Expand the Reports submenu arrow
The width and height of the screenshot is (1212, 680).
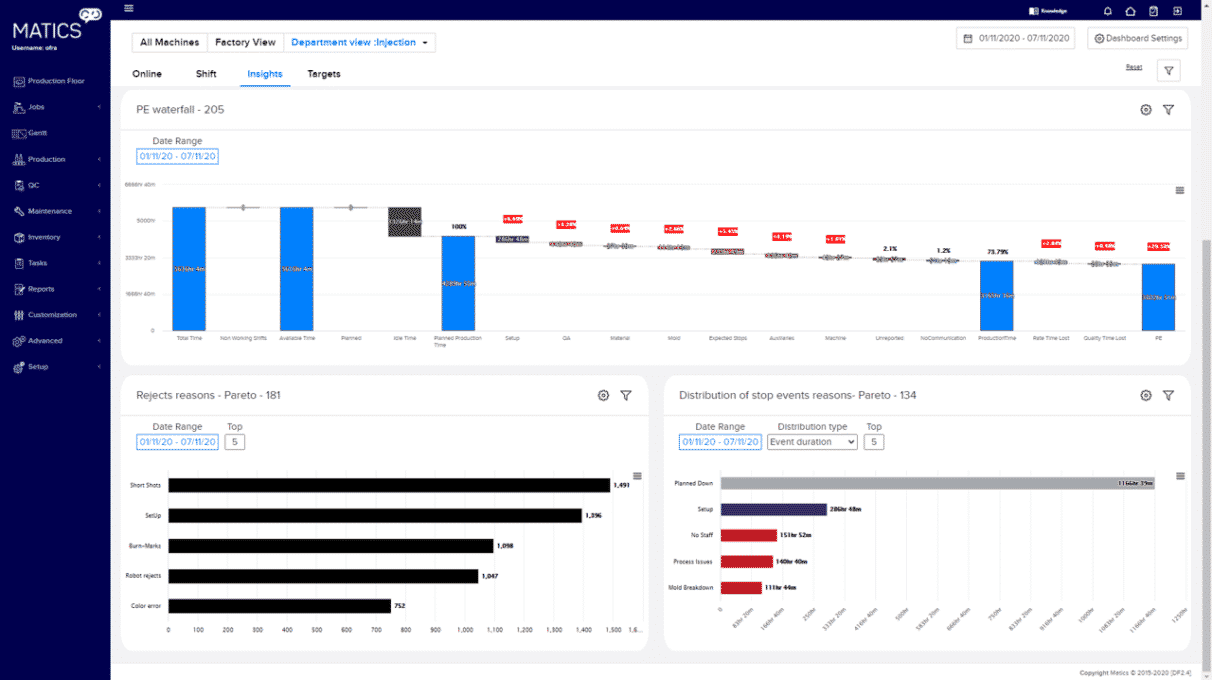98,289
